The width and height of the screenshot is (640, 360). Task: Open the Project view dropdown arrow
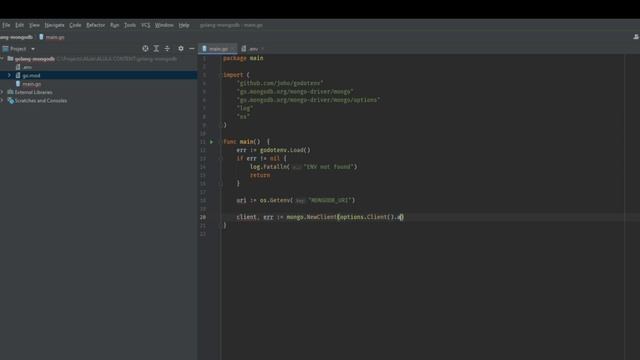[33, 49]
